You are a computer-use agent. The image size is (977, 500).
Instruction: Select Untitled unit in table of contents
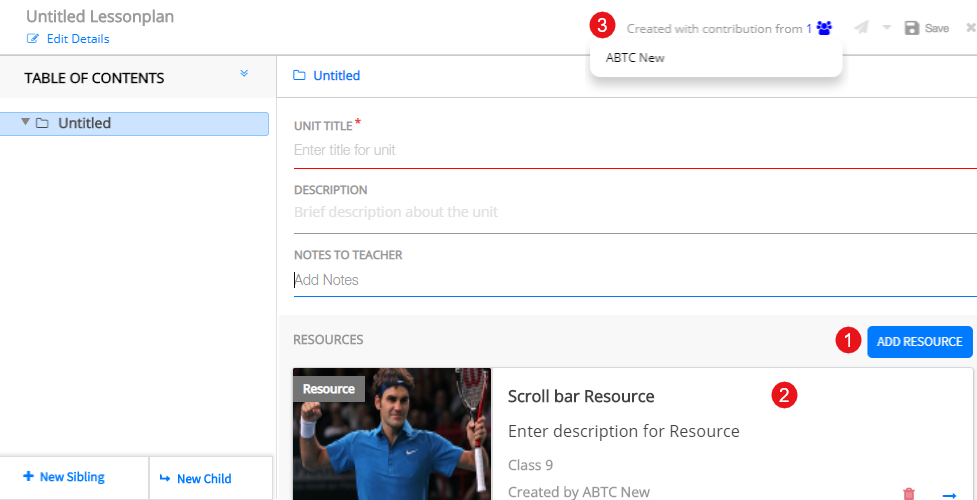(x=85, y=124)
